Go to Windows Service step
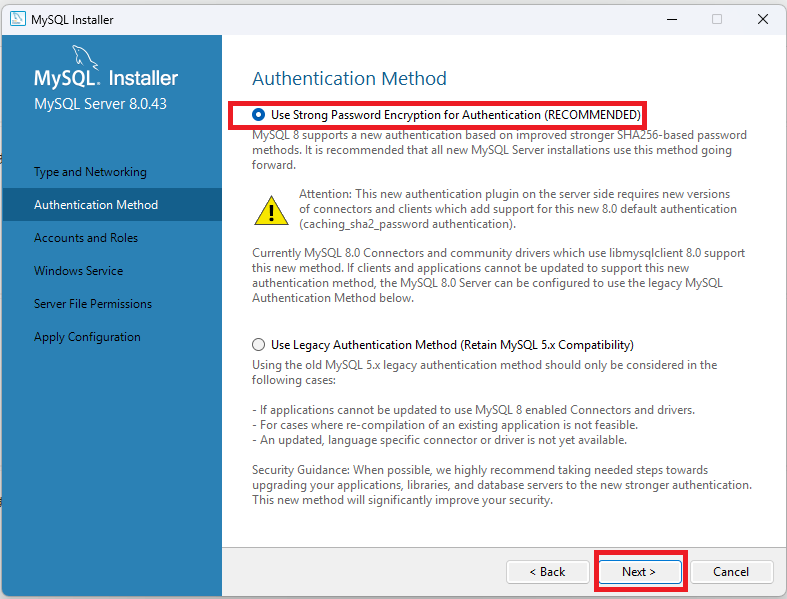The height and width of the screenshot is (599, 787). pyautogui.click(x=78, y=271)
